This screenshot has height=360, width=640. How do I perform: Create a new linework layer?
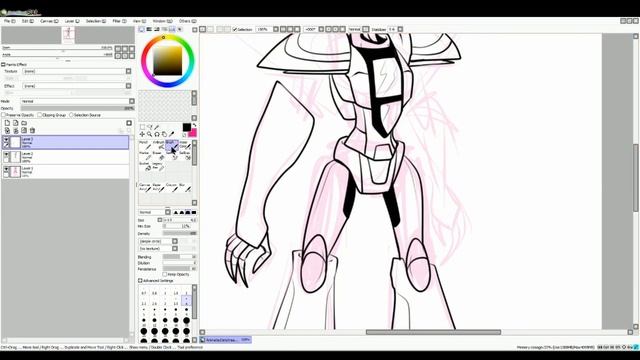point(16,123)
